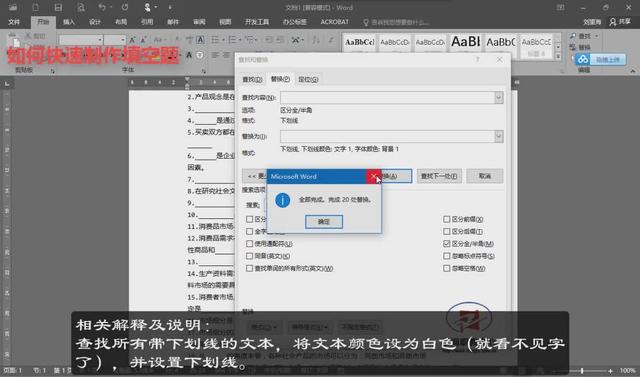Image resolution: width=640 pixels, height=377 pixels.
Task: Click the Share button at top right
Action: point(620,22)
